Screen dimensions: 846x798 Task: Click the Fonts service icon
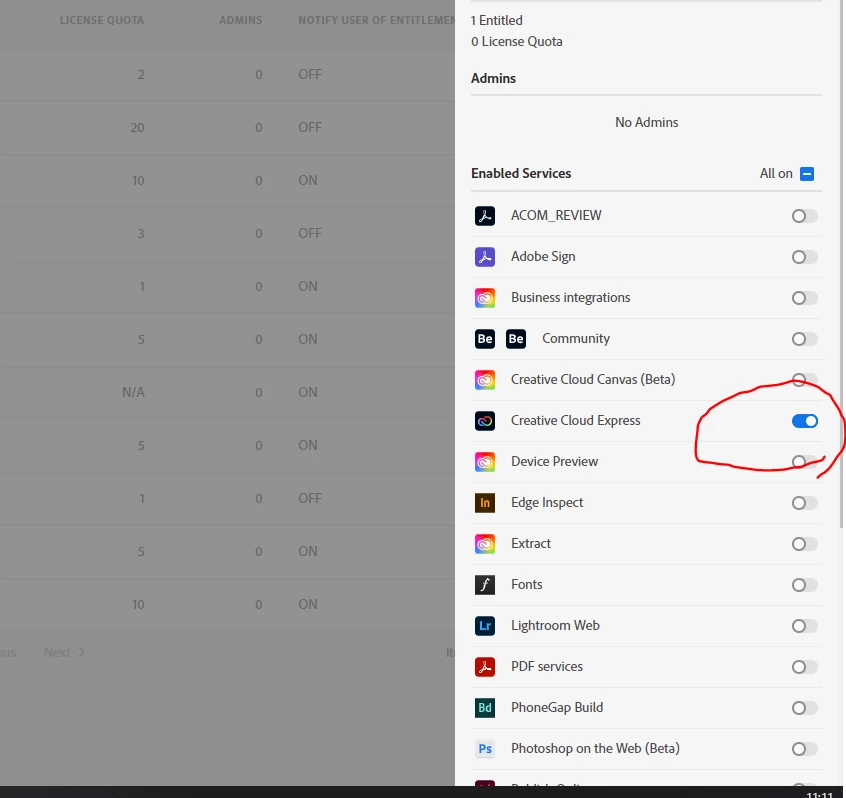(x=485, y=585)
